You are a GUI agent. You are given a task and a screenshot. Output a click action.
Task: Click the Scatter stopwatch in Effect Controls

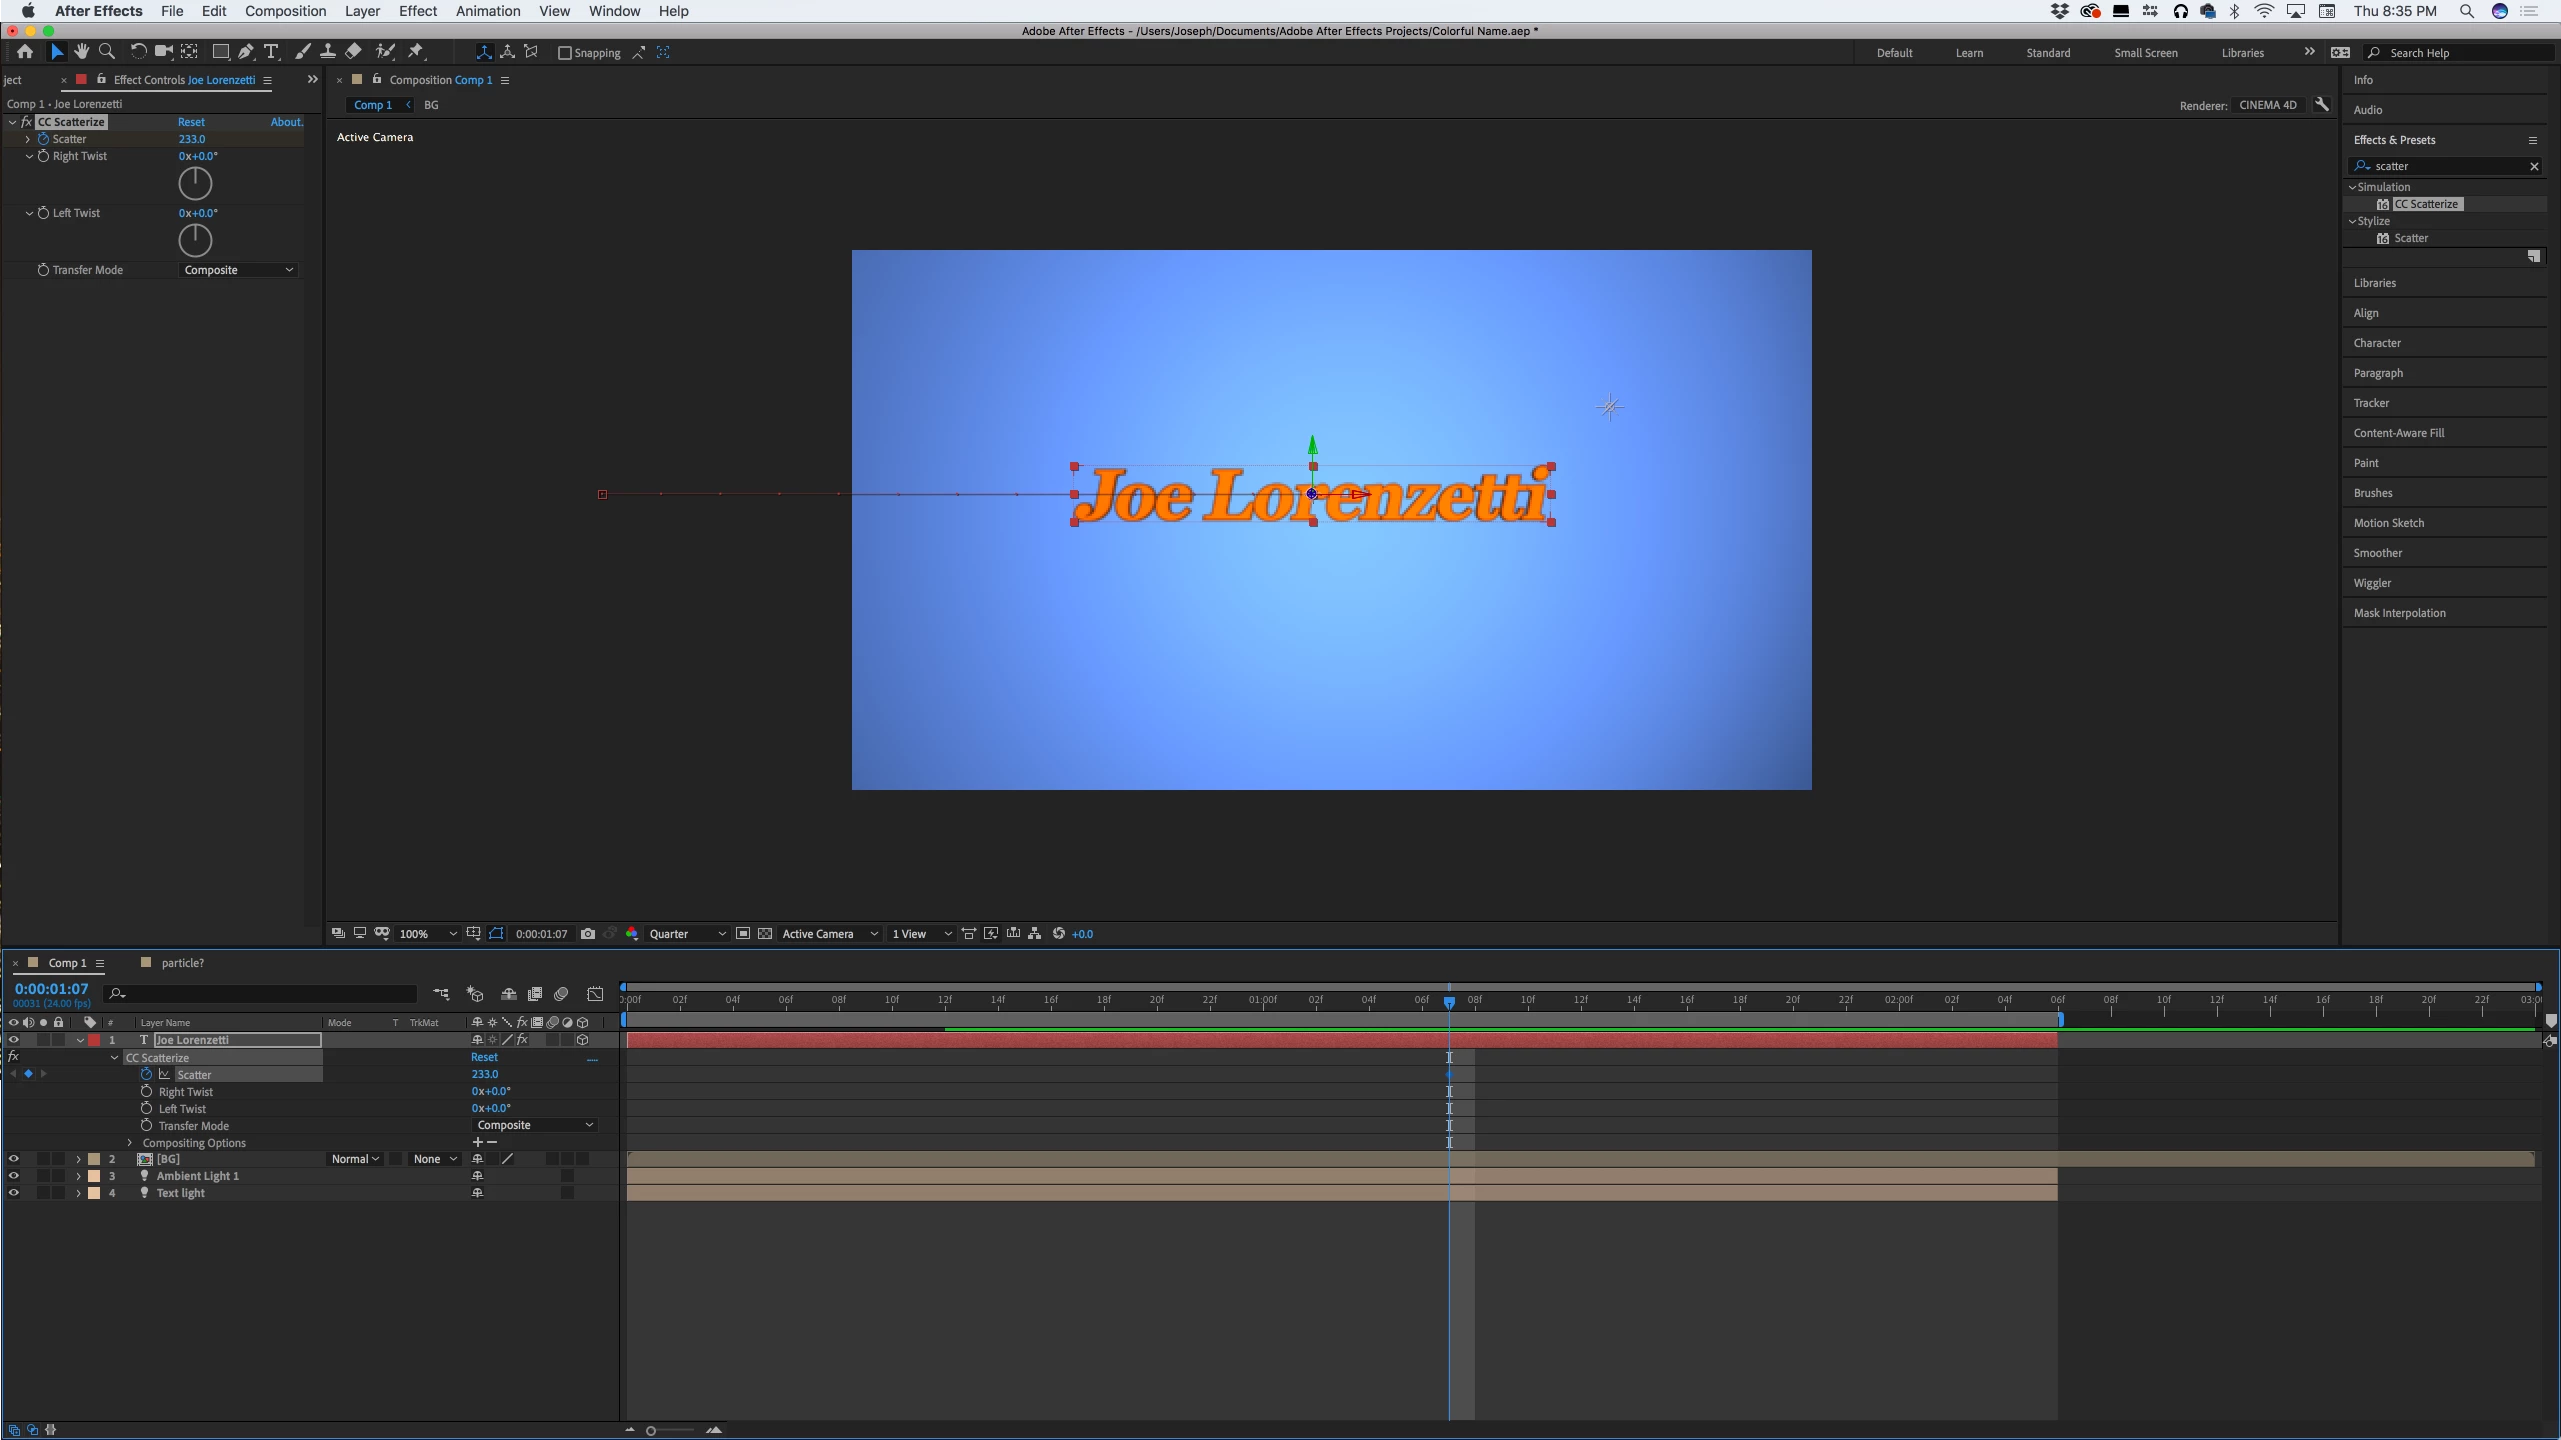point(43,139)
